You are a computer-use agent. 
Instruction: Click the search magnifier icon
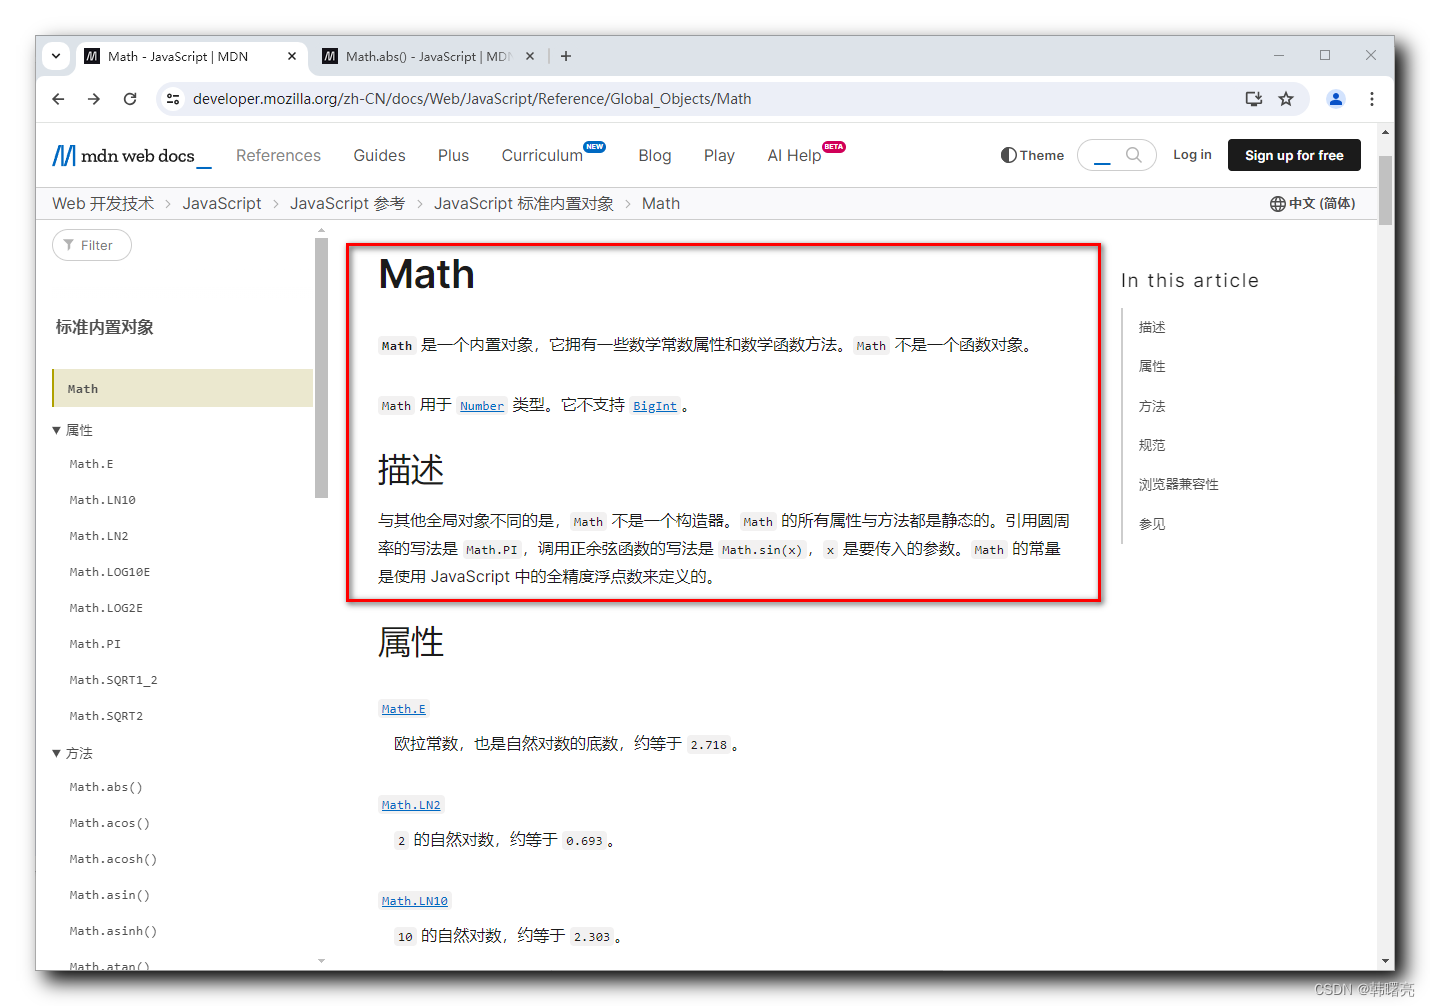(x=1133, y=155)
